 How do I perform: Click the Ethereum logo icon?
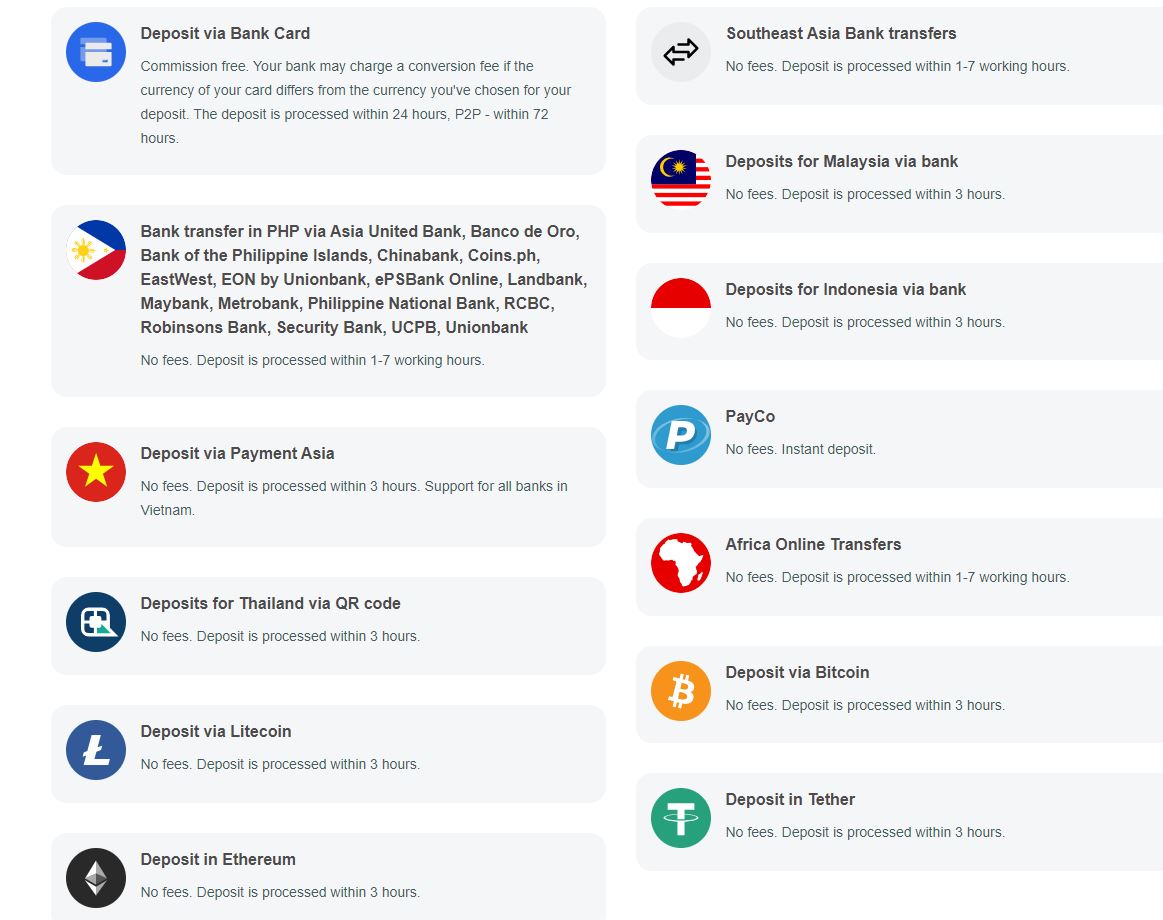pyautogui.click(x=96, y=878)
